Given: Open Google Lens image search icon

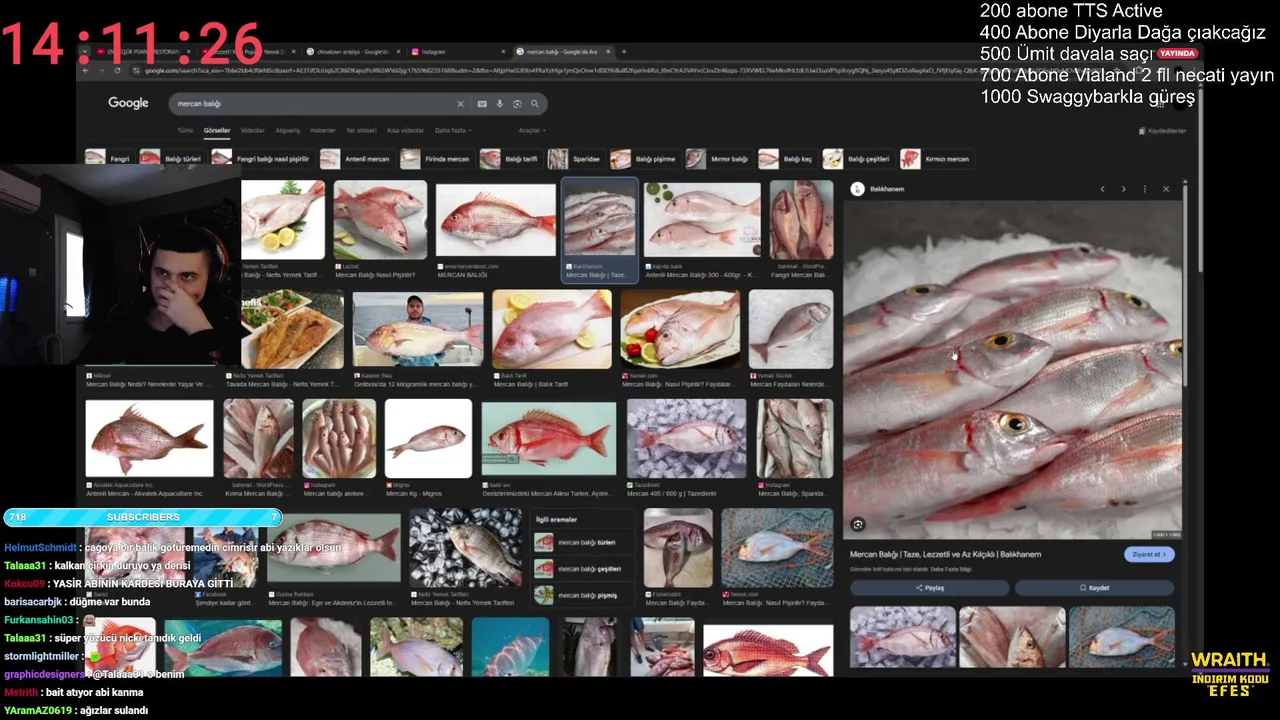Looking at the screenshot, I should 517,104.
